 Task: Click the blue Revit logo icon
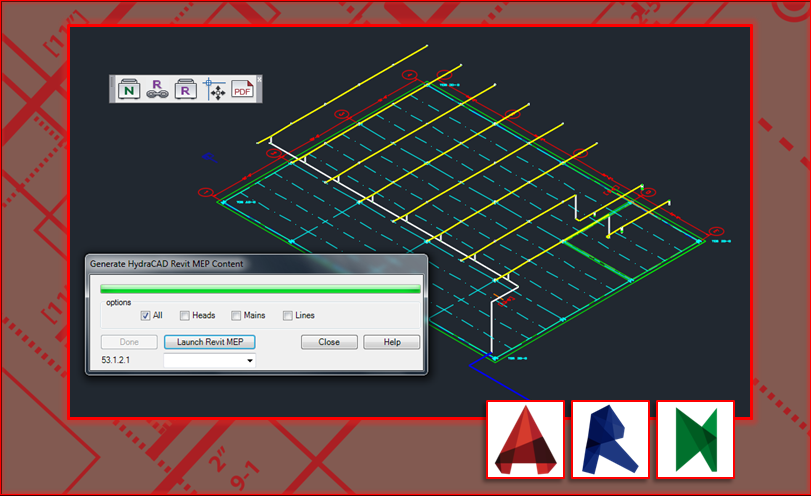[x=611, y=442]
